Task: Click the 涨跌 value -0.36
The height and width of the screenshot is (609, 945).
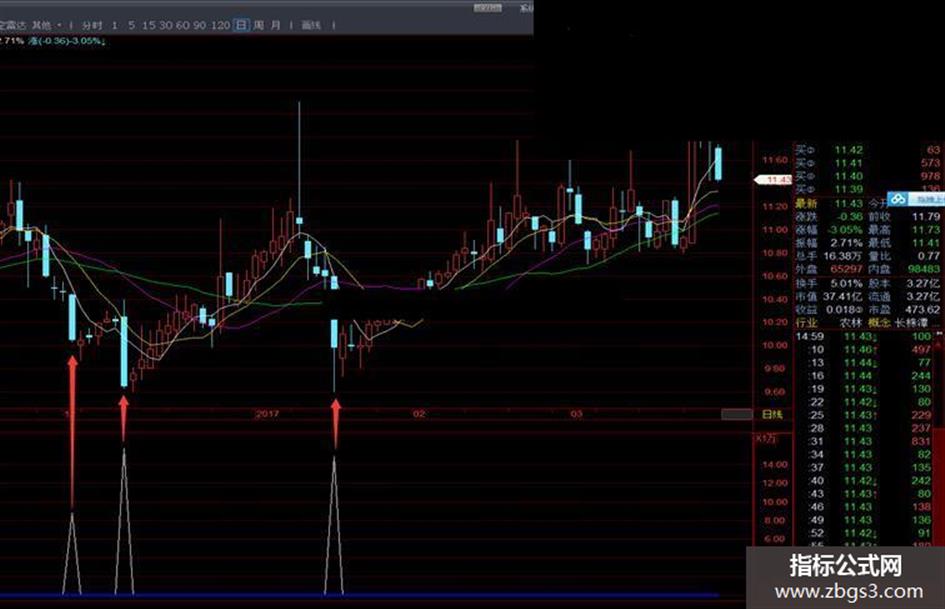Action: coord(850,216)
